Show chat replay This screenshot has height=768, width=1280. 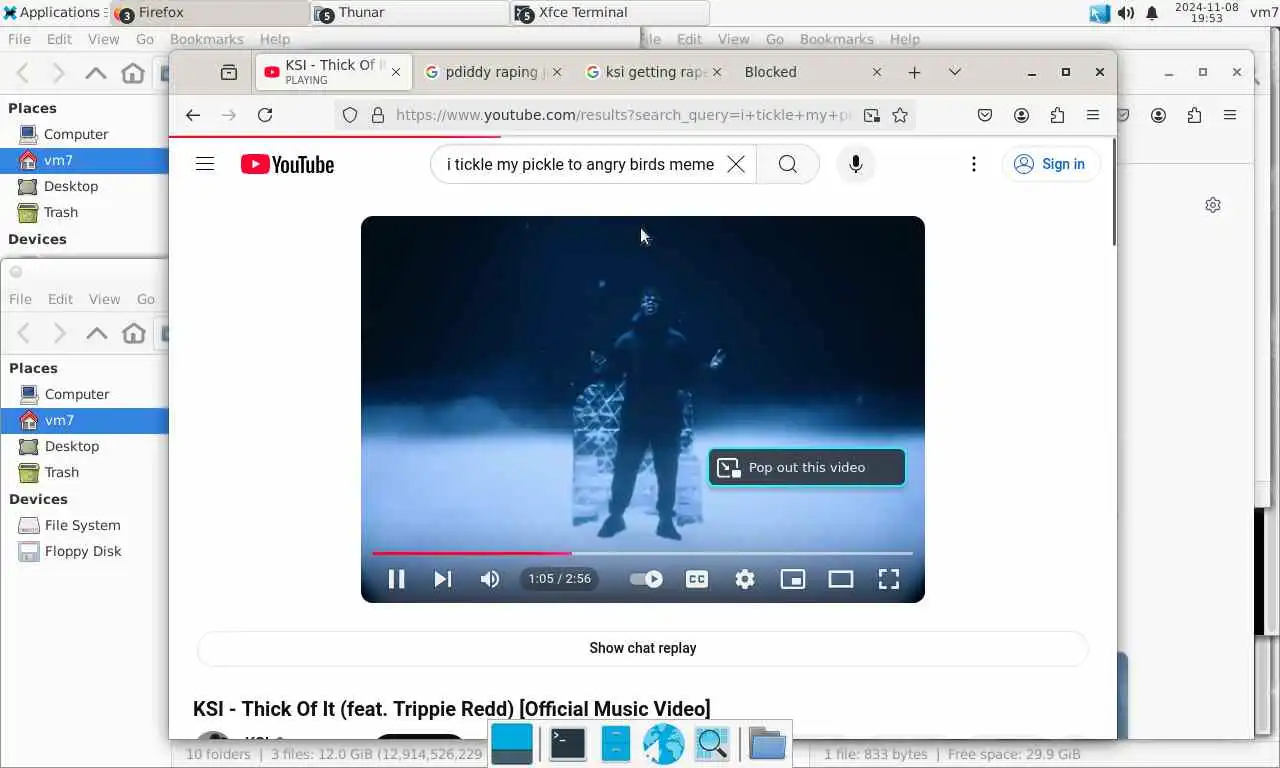click(643, 648)
